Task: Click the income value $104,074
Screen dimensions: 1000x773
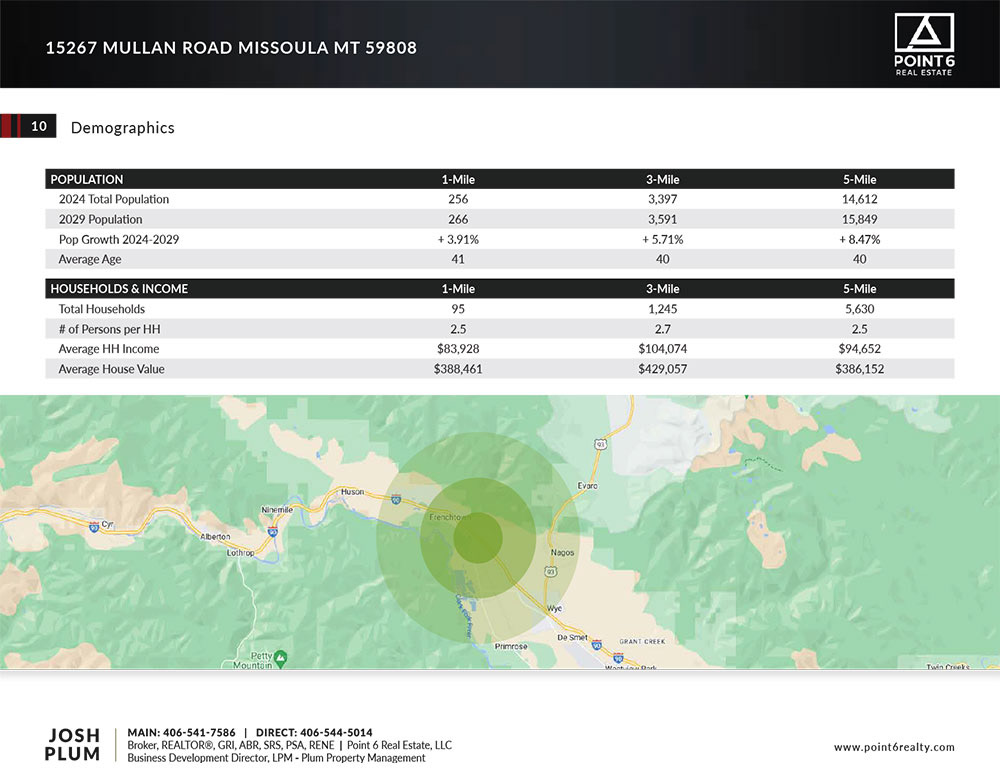Action: (x=663, y=349)
